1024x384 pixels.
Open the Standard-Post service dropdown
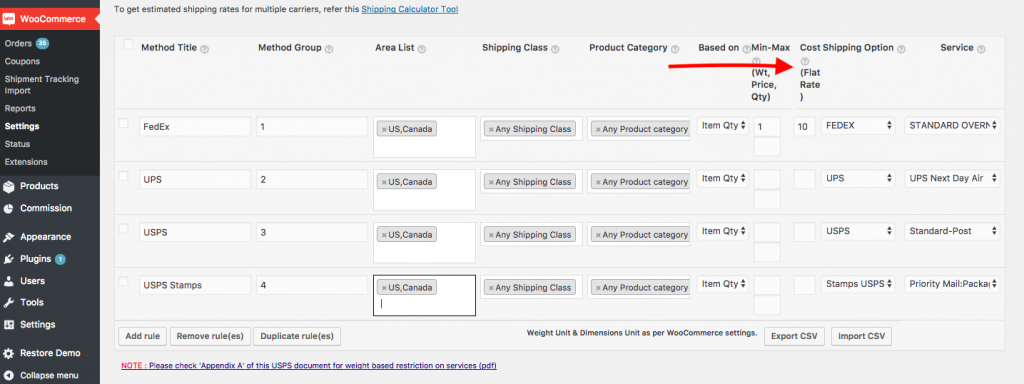952,231
